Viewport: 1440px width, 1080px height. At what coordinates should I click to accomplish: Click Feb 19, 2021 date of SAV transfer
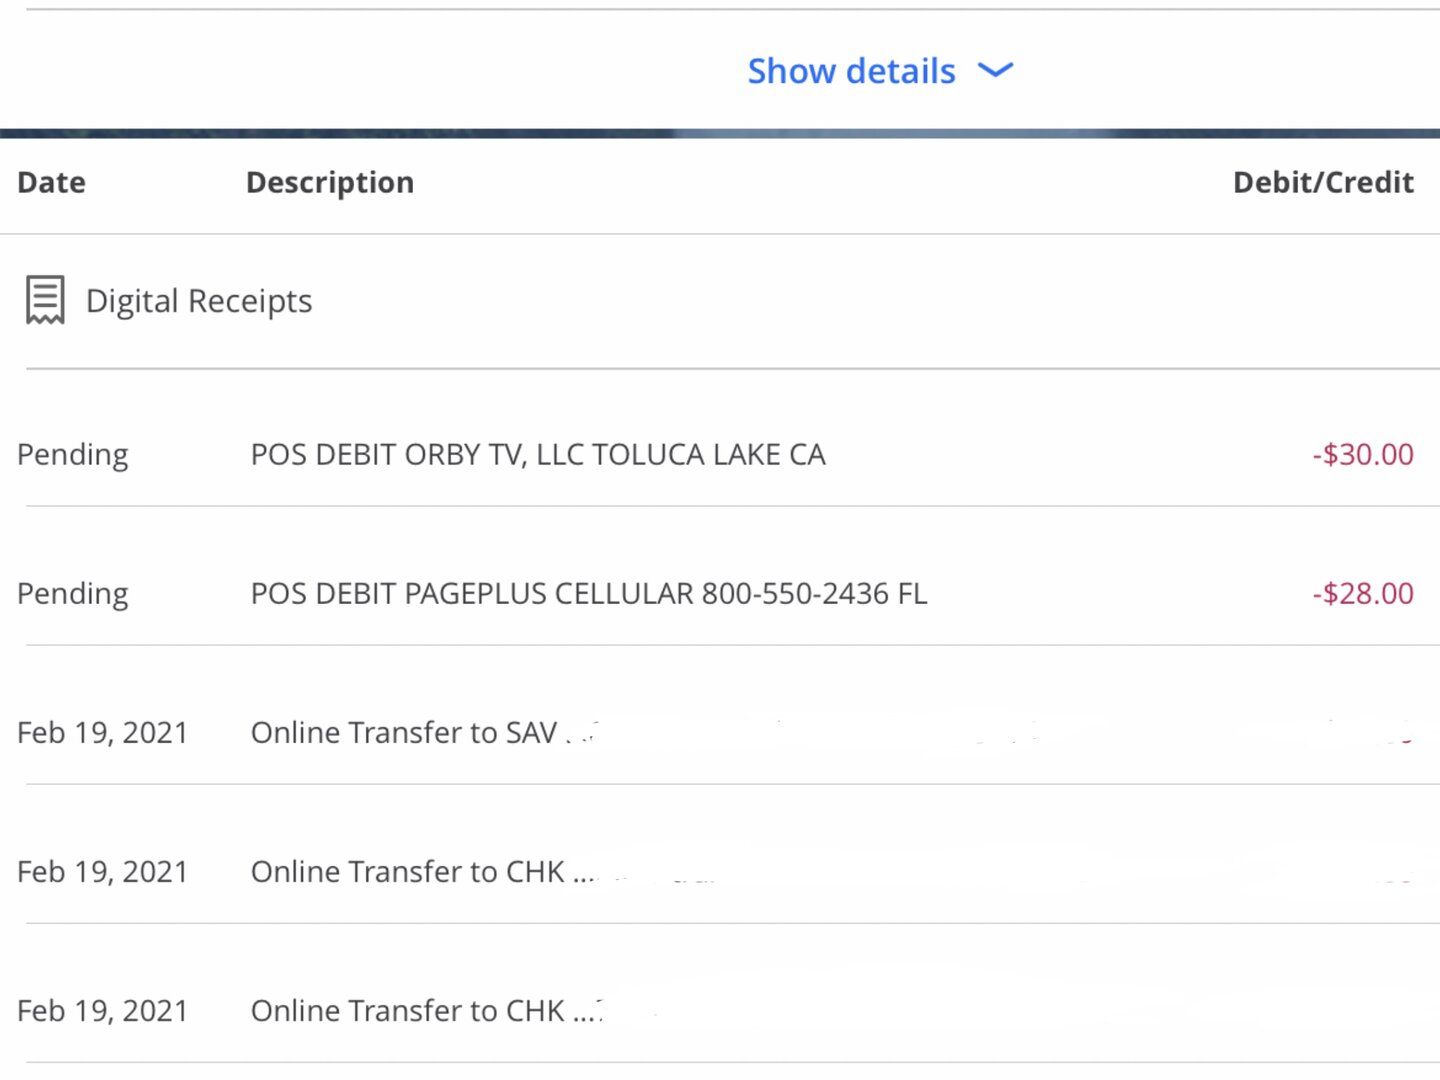(103, 733)
